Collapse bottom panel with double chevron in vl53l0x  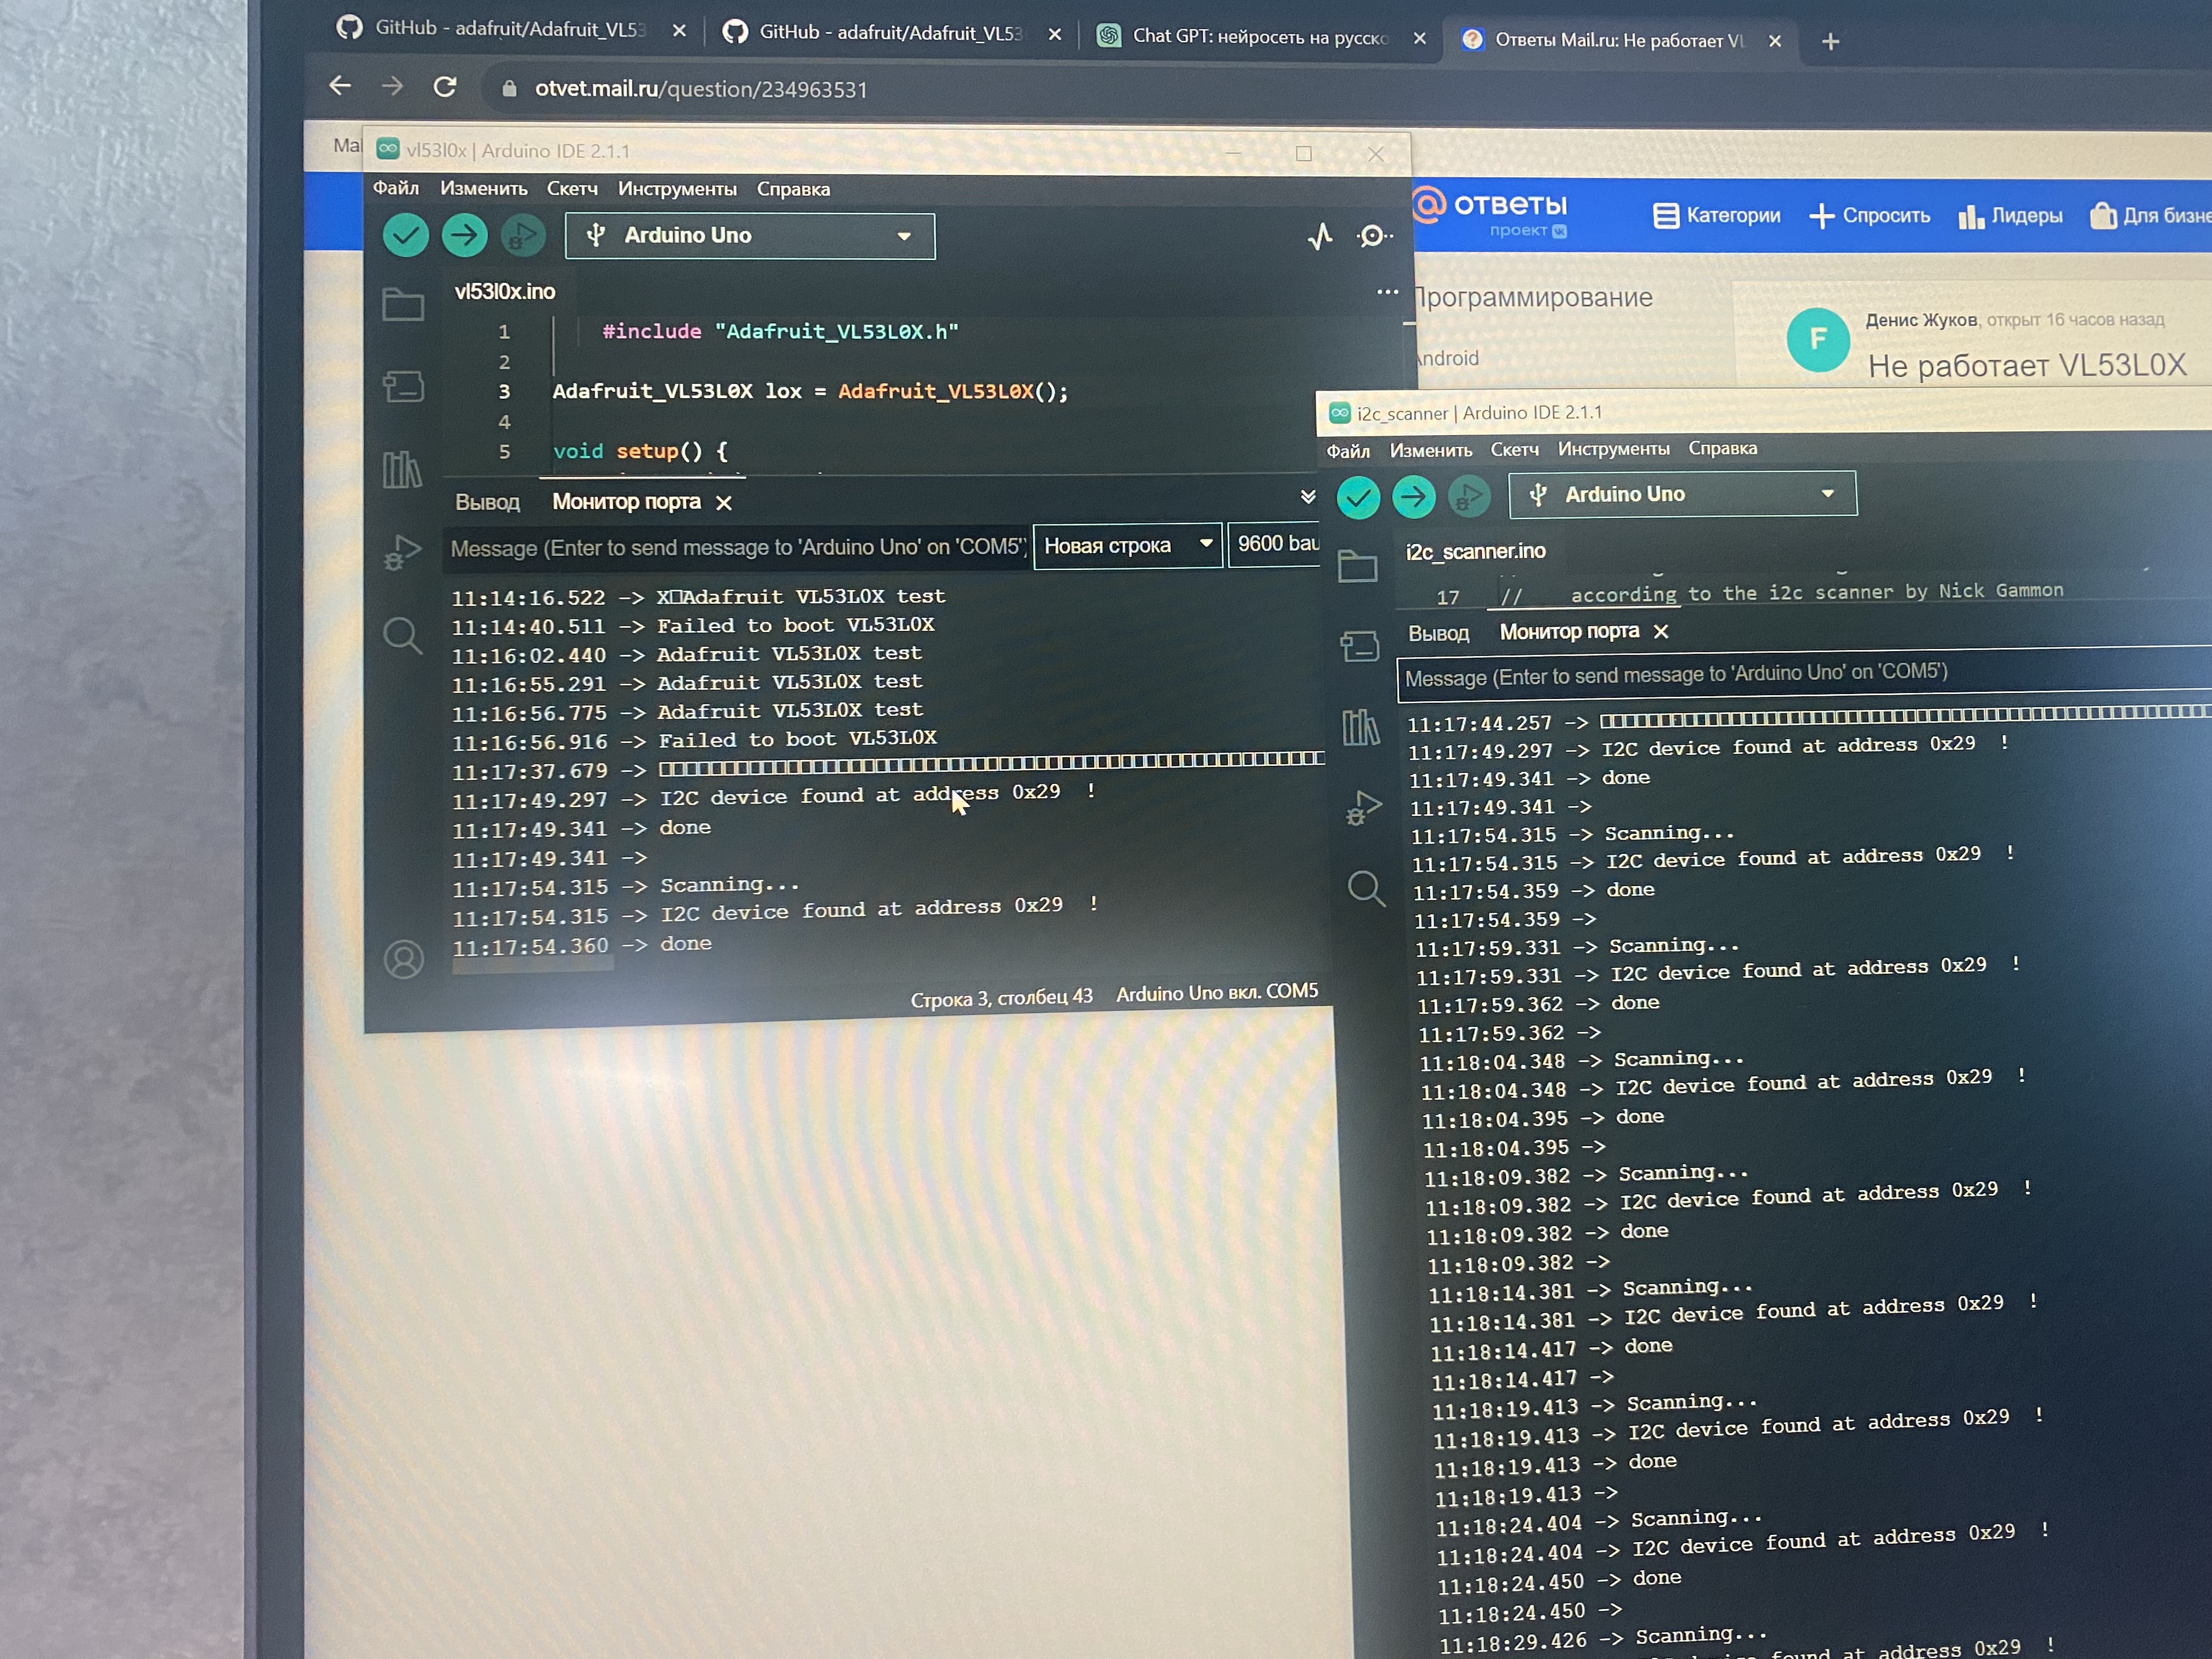[x=1307, y=497]
